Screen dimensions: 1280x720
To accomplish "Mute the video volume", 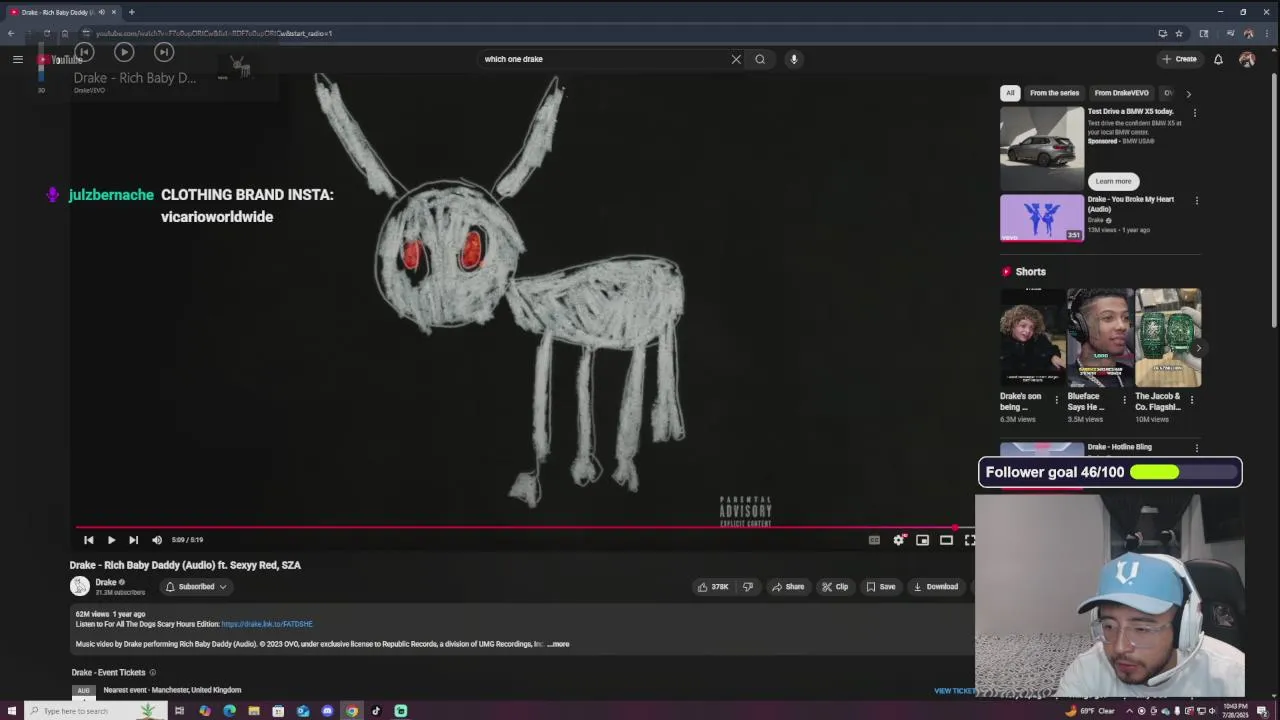I will (x=157, y=540).
